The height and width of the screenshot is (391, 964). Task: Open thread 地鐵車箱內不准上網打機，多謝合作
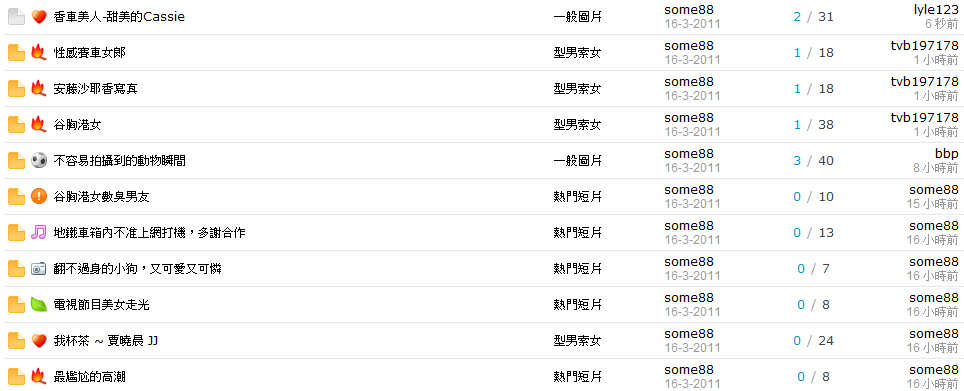149,233
